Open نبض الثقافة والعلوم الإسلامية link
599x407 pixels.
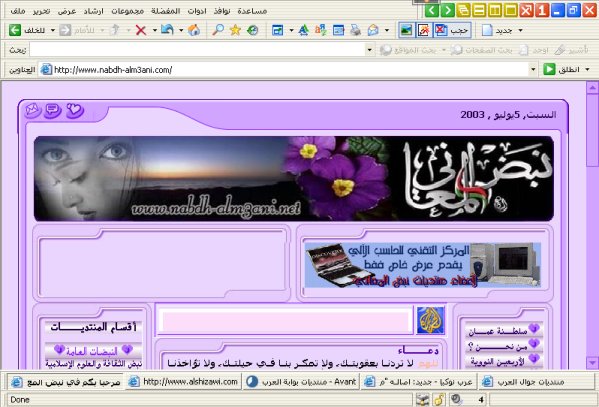point(94,364)
